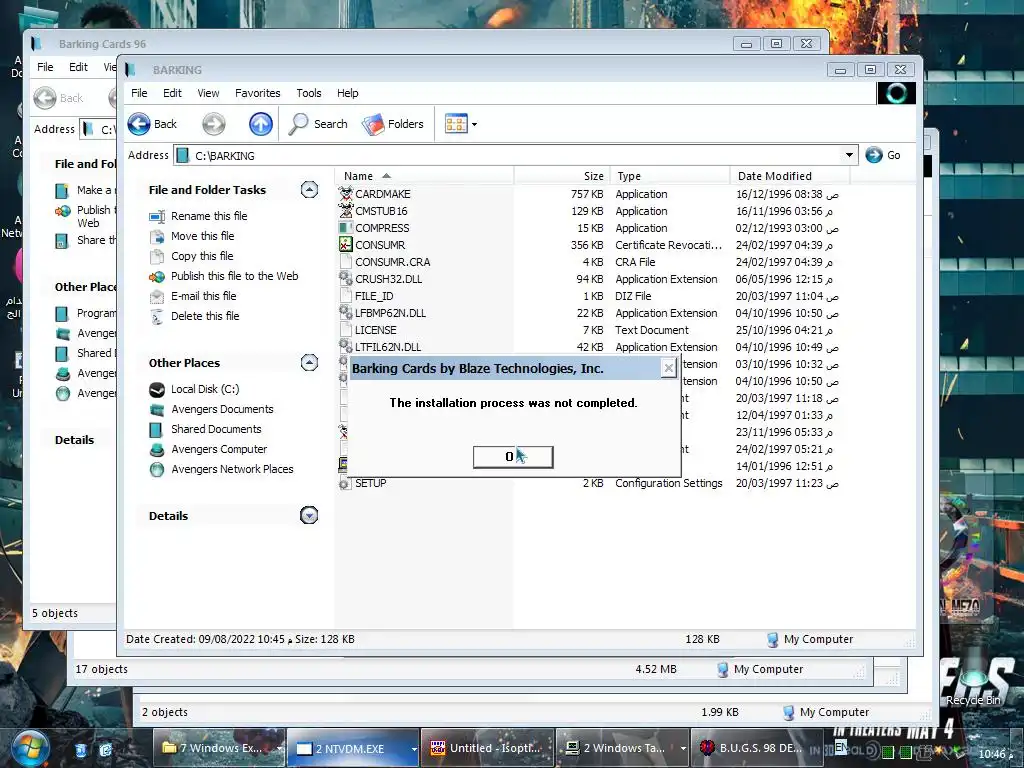Open the Tools menu
The width and height of the screenshot is (1024, 768).
[309, 93]
